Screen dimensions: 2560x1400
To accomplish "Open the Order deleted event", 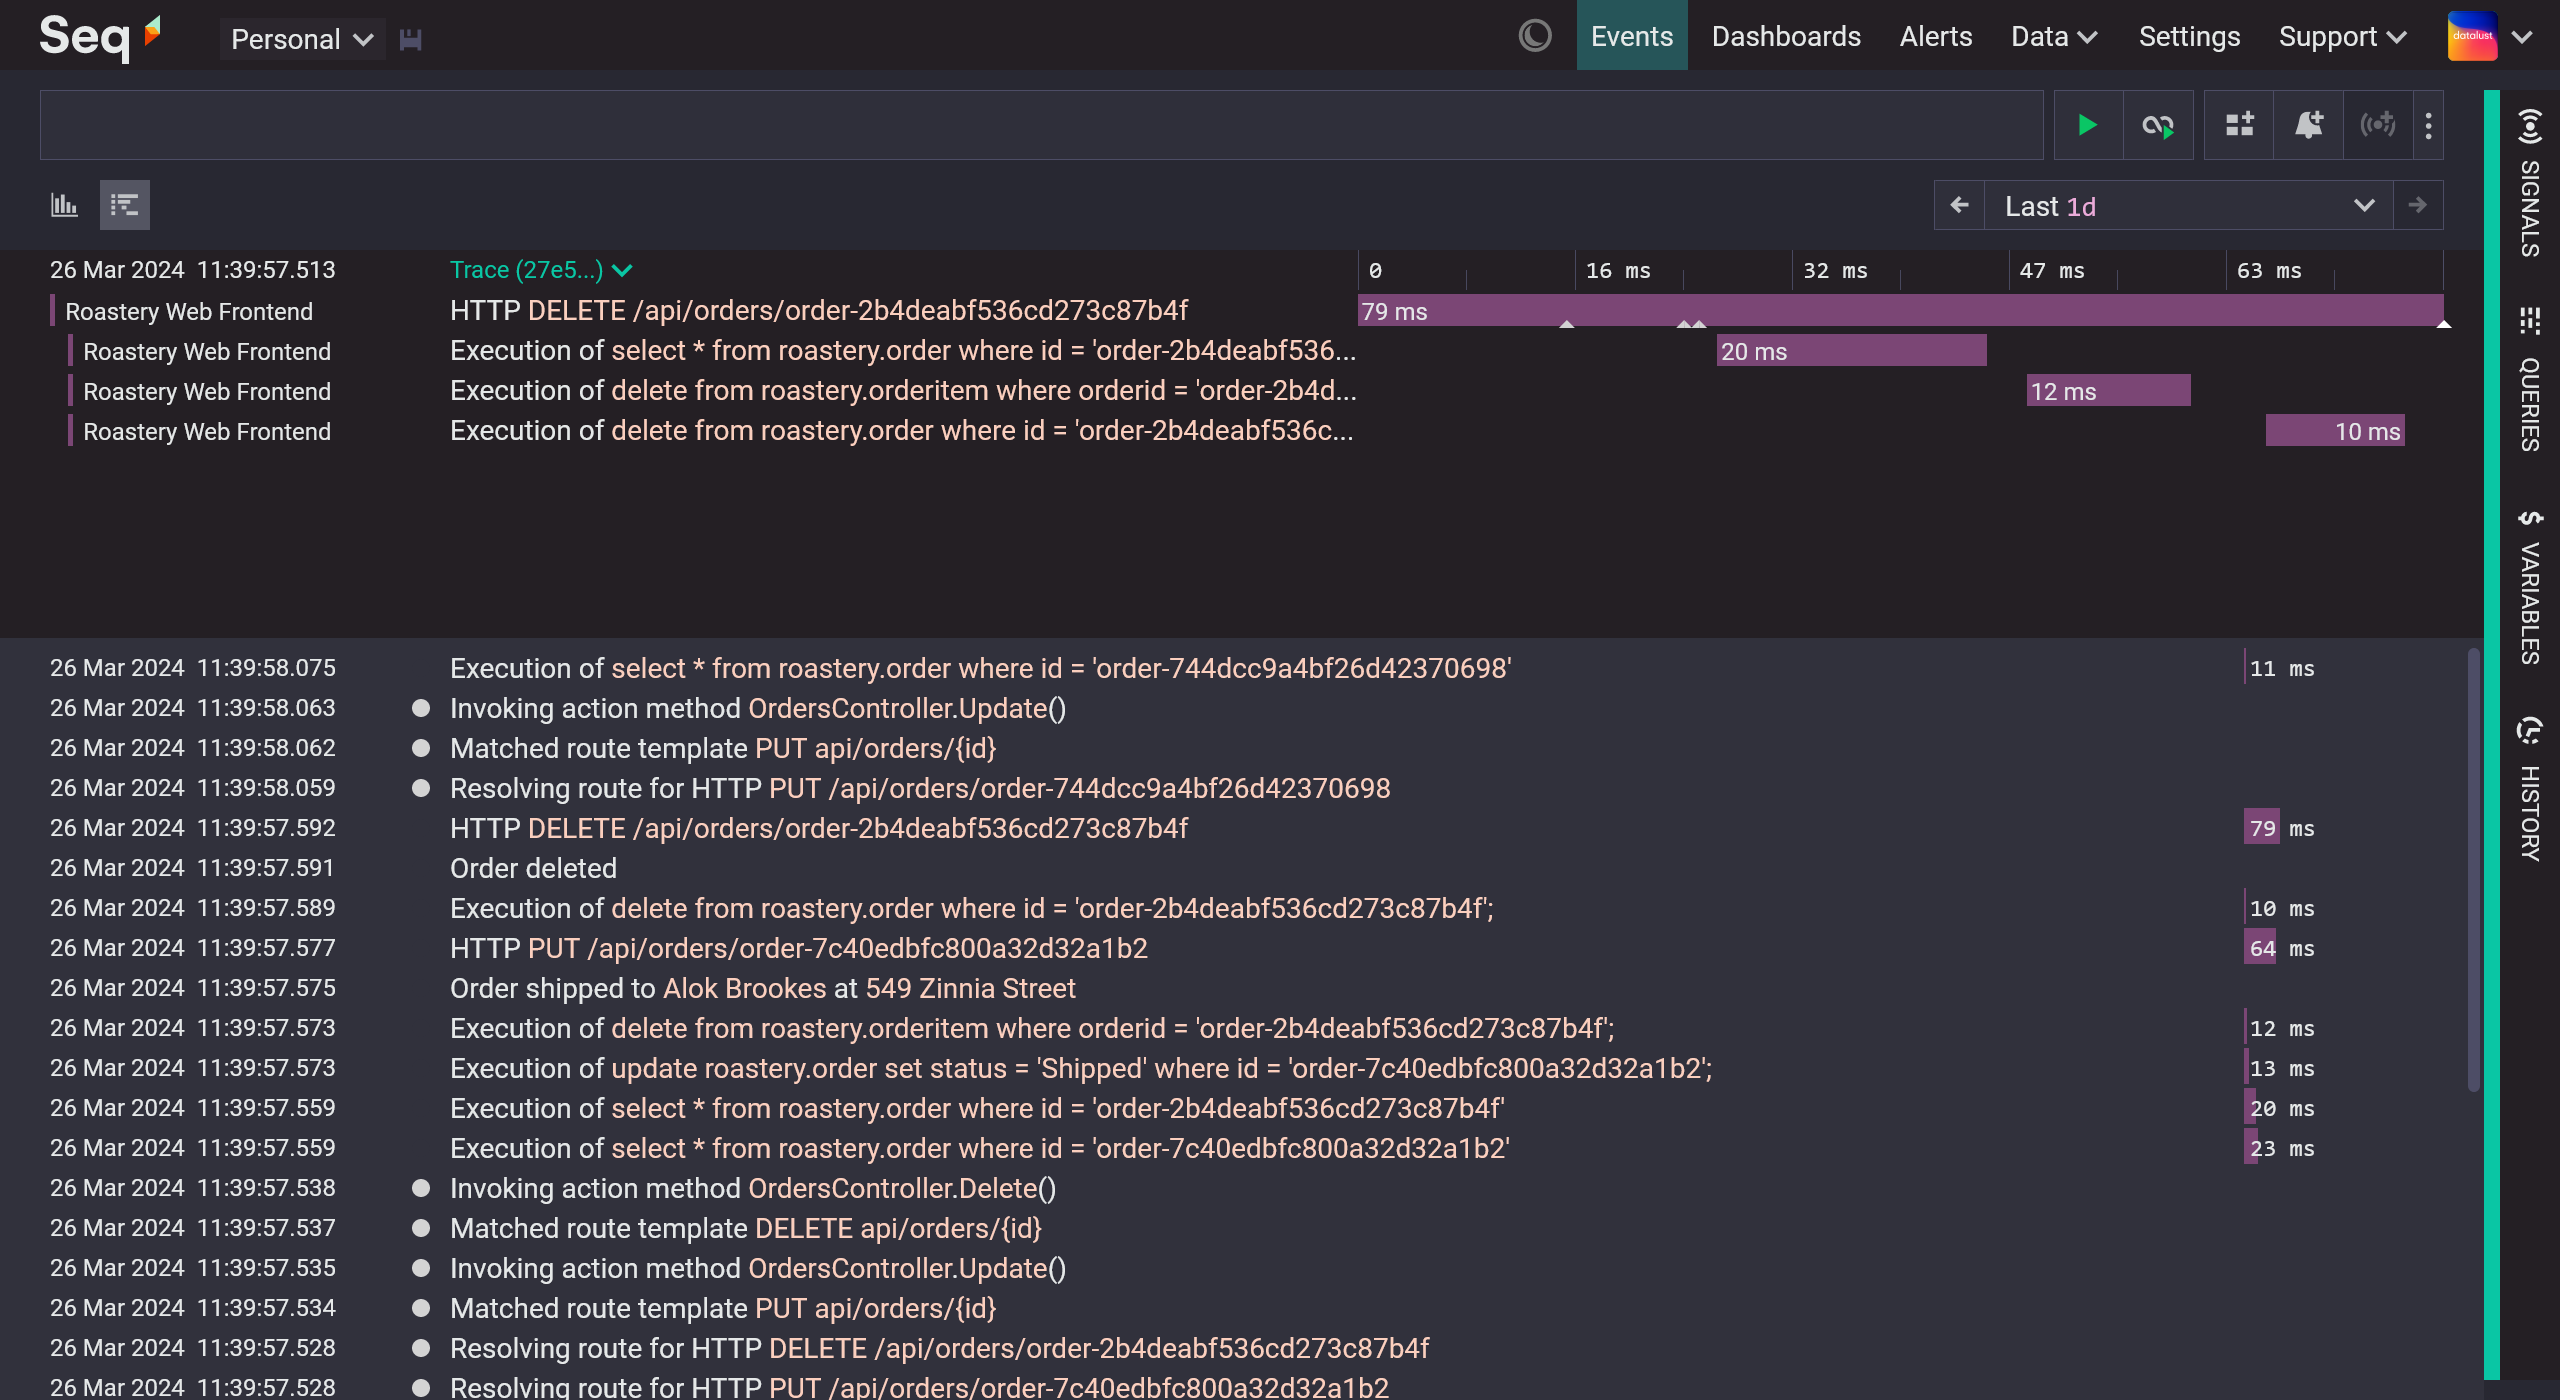I will point(533,868).
